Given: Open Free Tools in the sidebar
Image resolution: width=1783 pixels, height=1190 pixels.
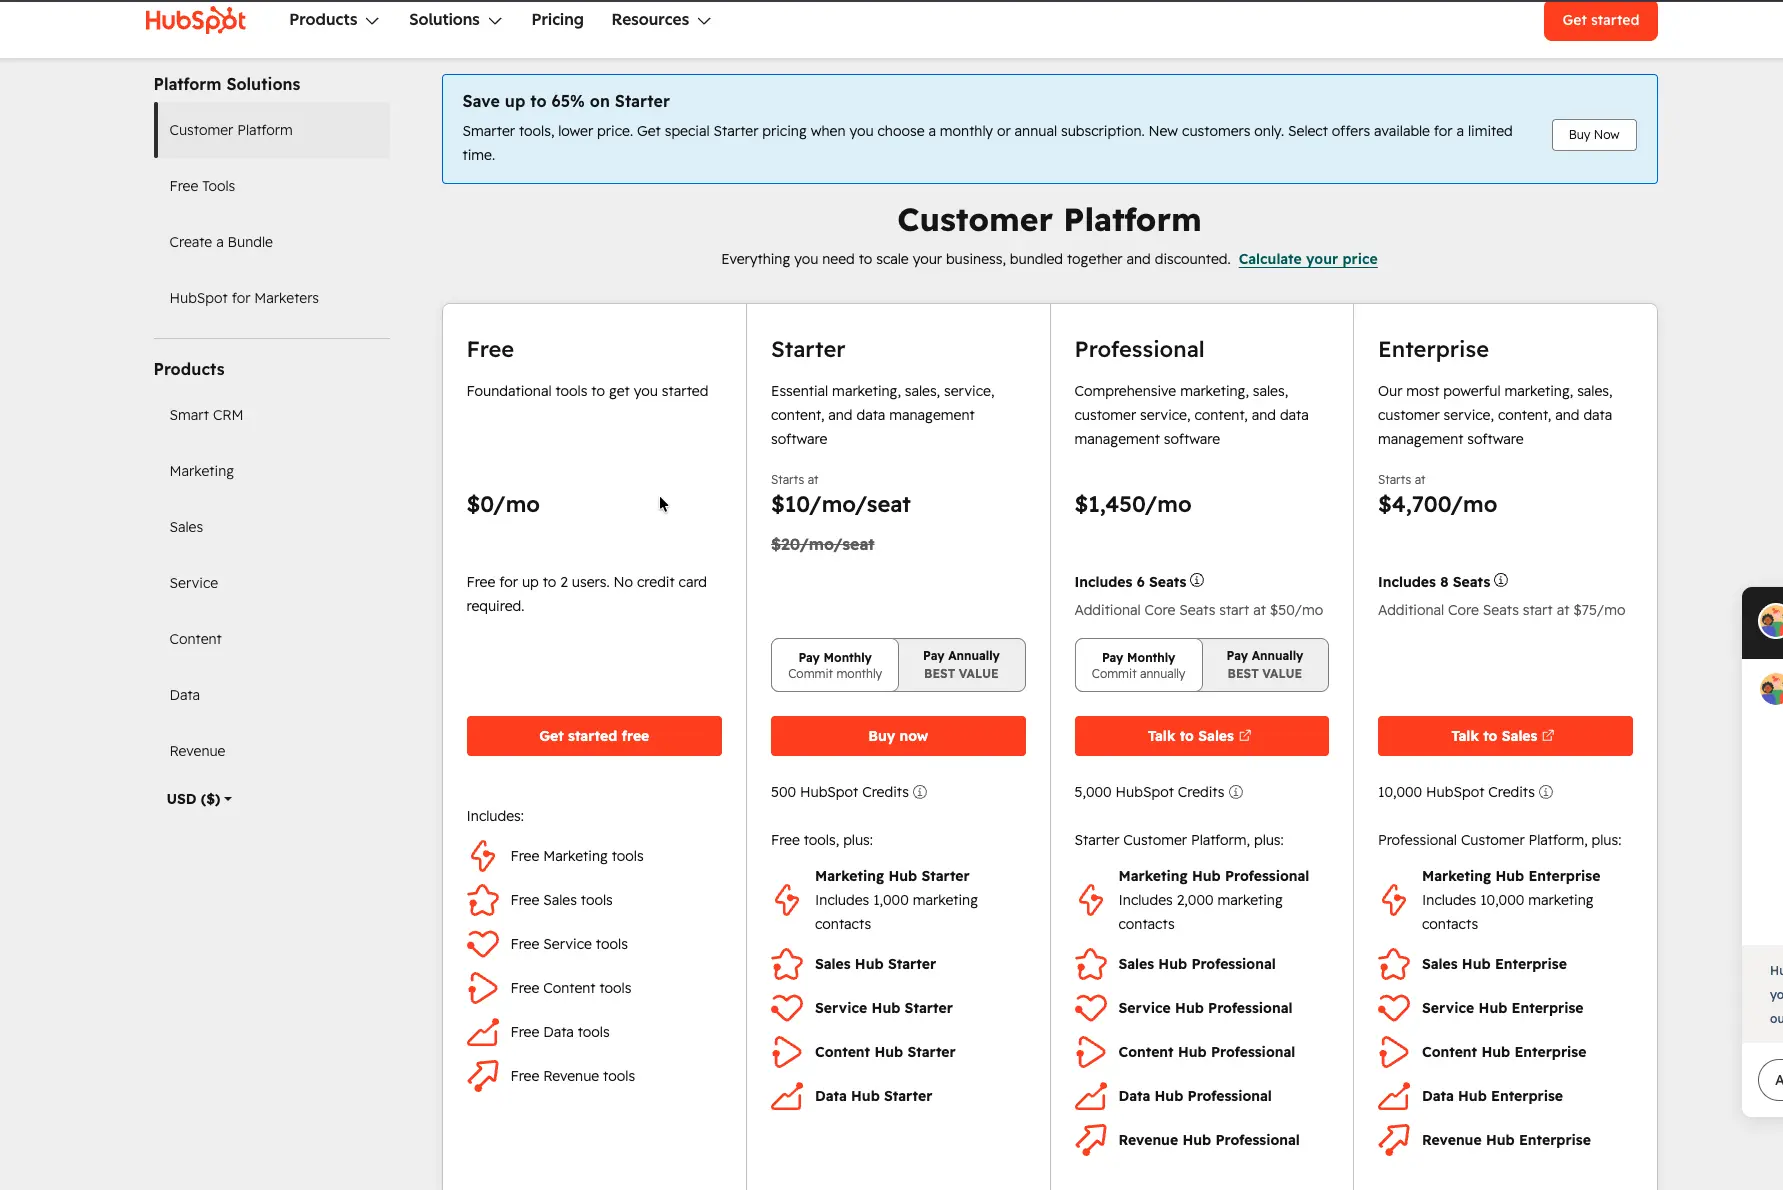Looking at the screenshot, I should [202, 186].
